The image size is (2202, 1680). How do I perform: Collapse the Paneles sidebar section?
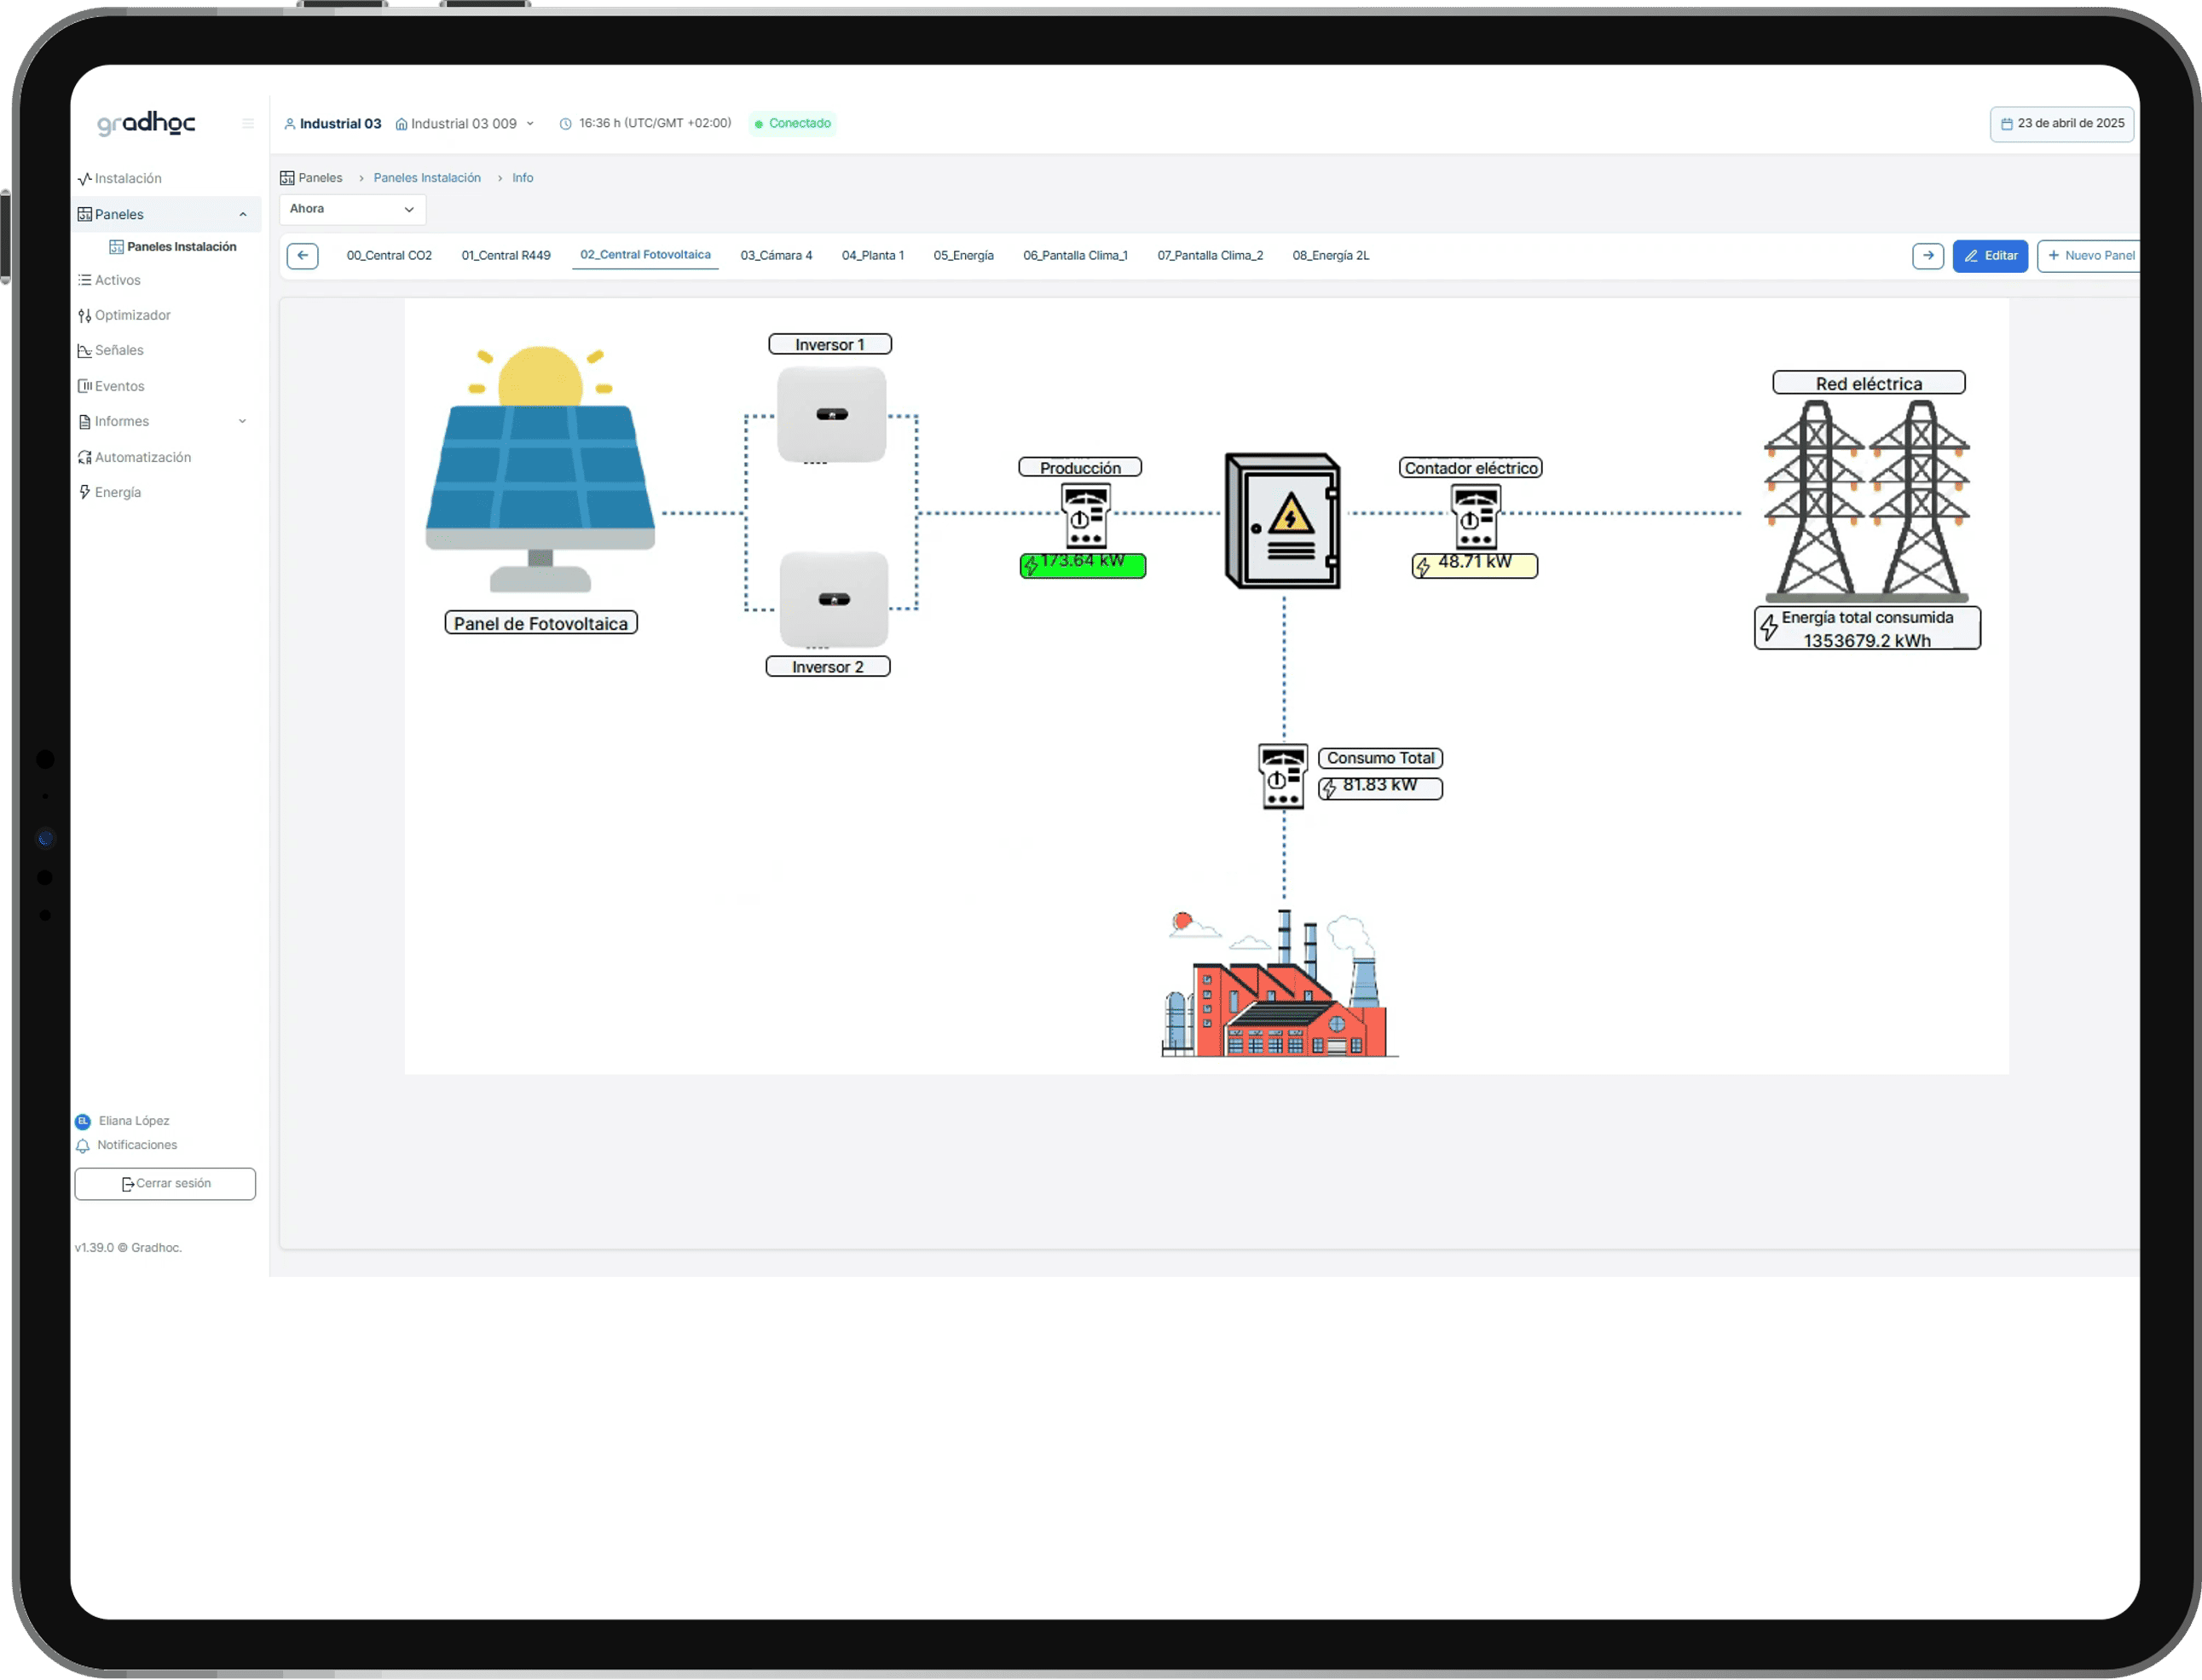click(242, 214)
